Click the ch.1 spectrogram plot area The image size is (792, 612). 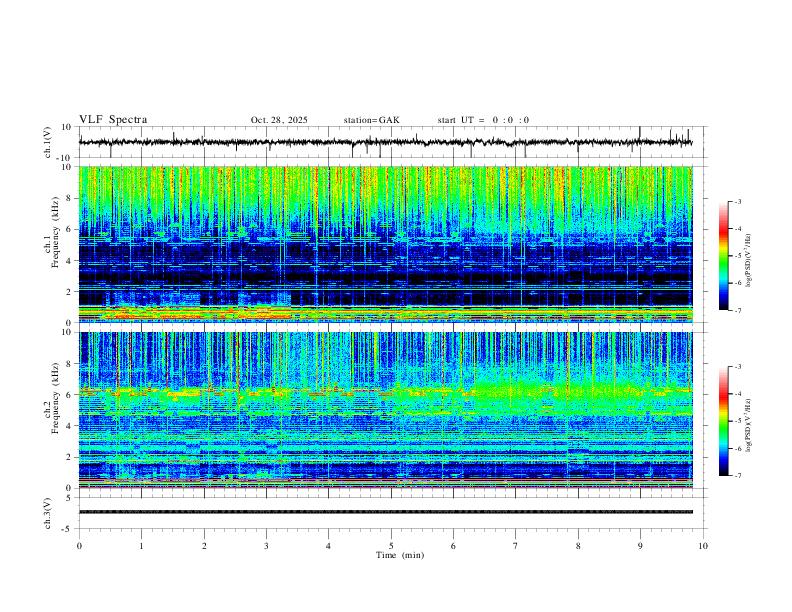click(386, 244)
